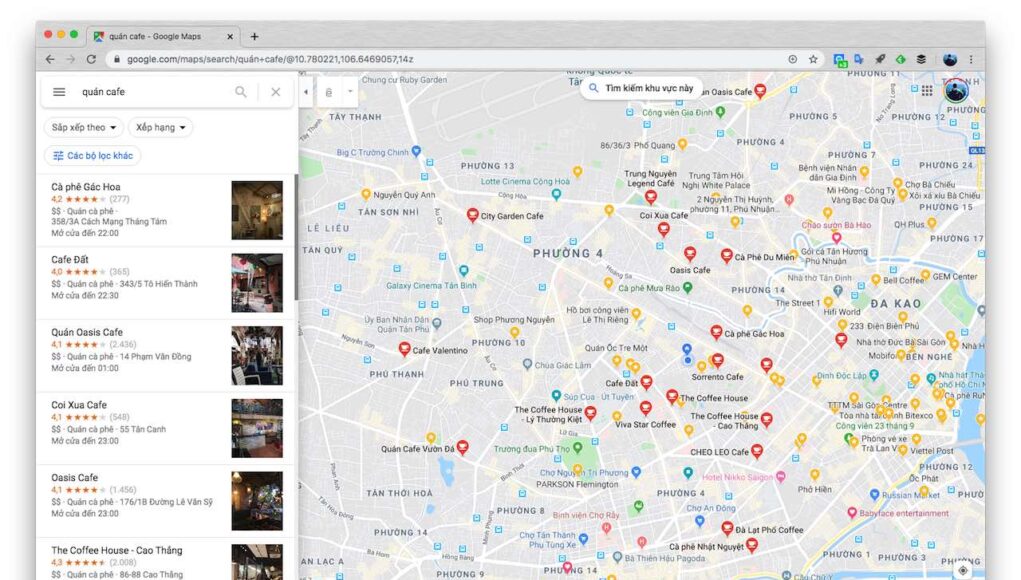
Task: View Cafe Đất photo thumbnail
Action: click(257, 283)
